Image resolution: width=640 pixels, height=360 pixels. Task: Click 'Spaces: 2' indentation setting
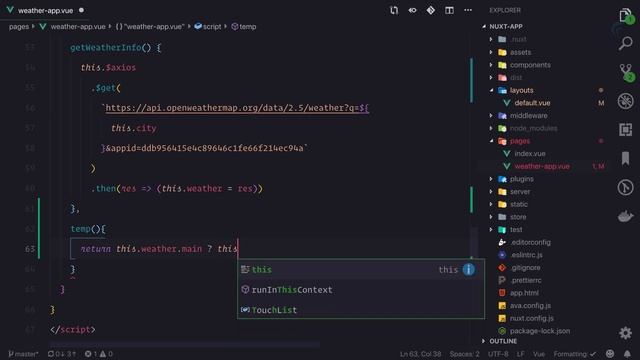(464, 354)
